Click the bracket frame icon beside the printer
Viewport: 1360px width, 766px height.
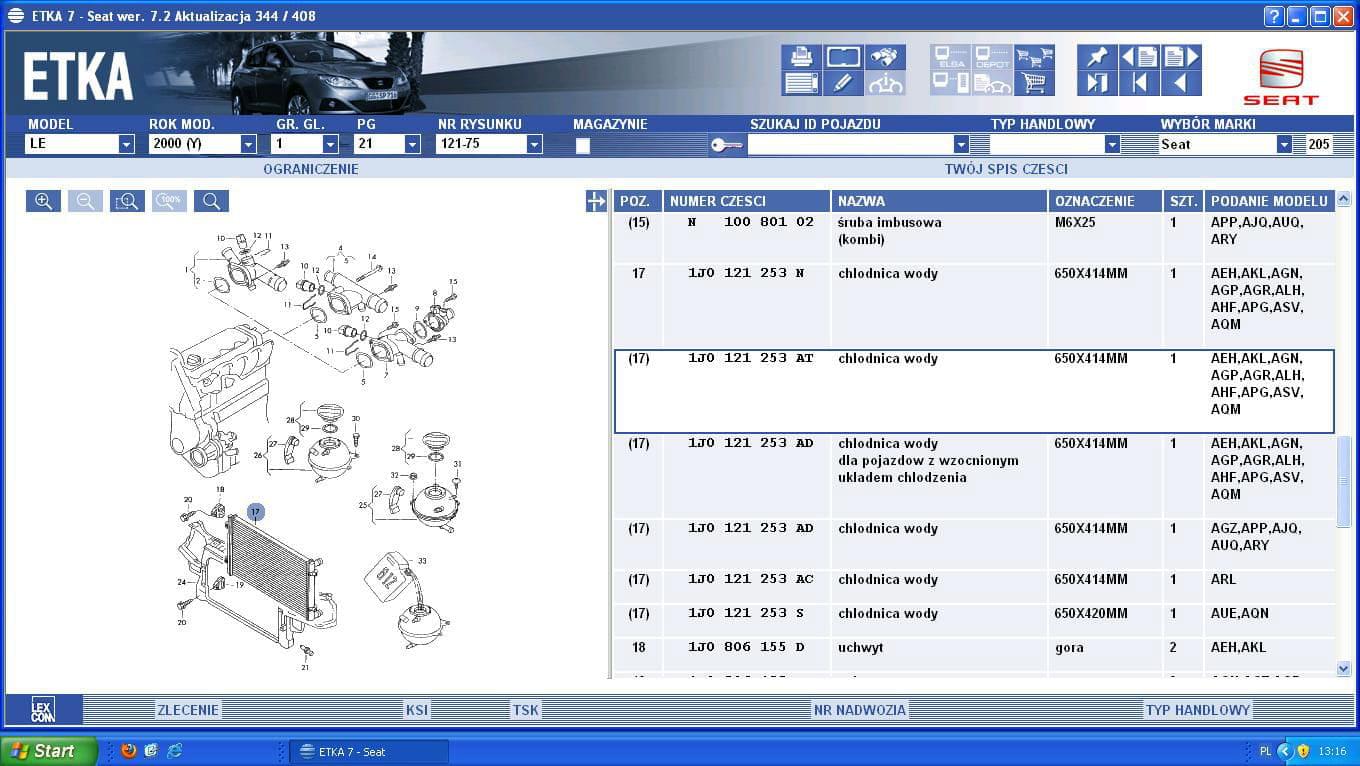843,56
